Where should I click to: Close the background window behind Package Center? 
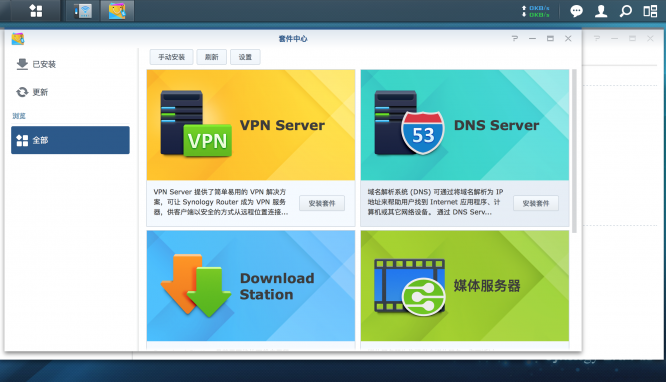pyautogui.click(x=650, y=38)
